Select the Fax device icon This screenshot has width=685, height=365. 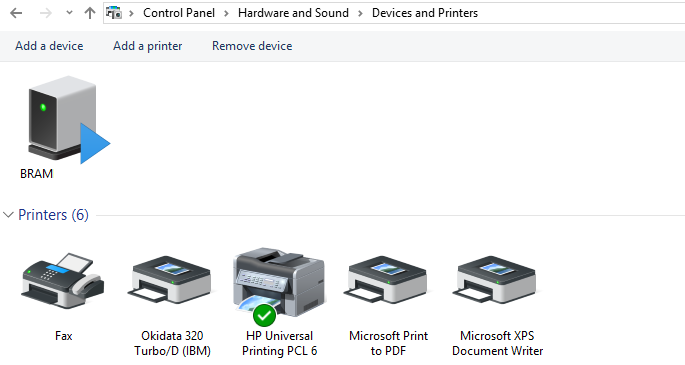63,281
